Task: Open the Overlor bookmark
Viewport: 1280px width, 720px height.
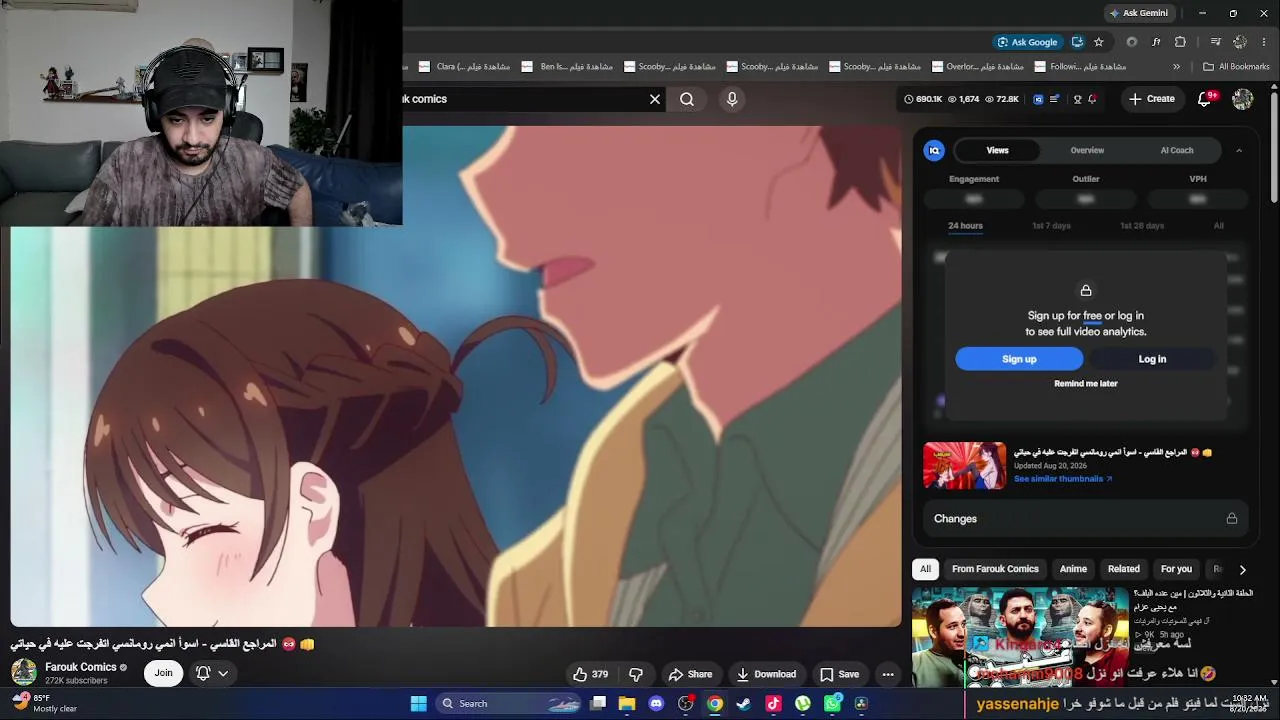Action: coord(977,67)
